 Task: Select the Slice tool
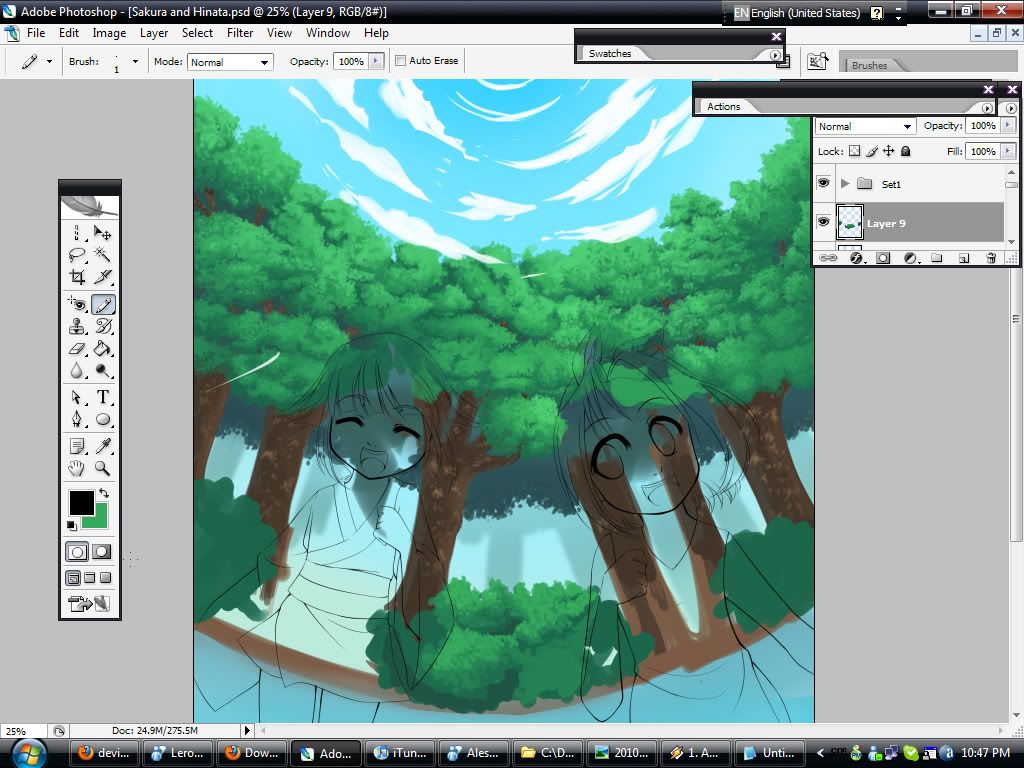coord(103,277)
